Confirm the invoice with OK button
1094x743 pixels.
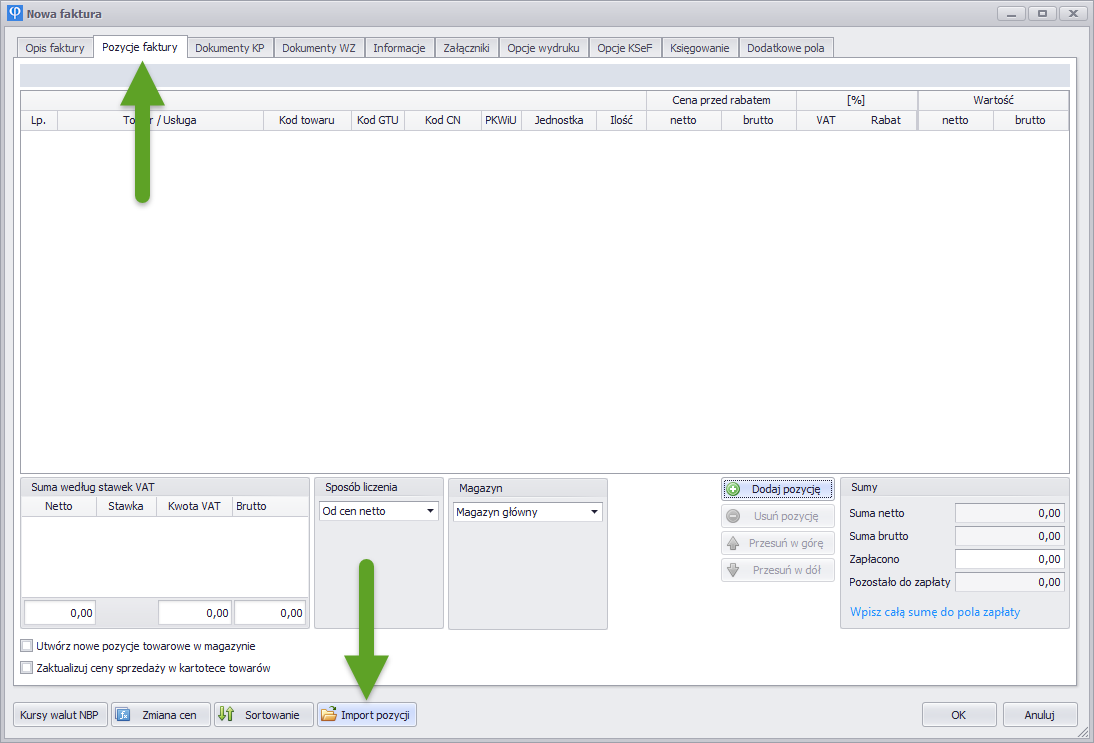[x=958, y=715]
